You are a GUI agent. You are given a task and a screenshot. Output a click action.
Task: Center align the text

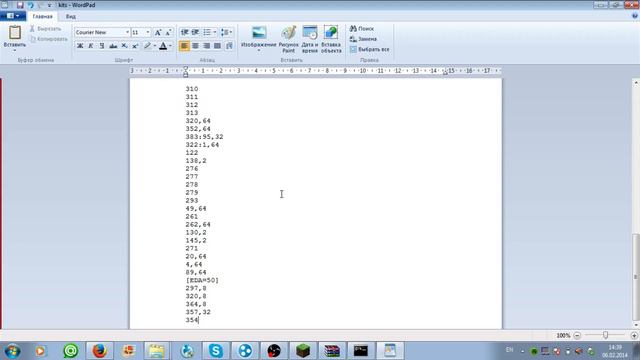[196, 46]
